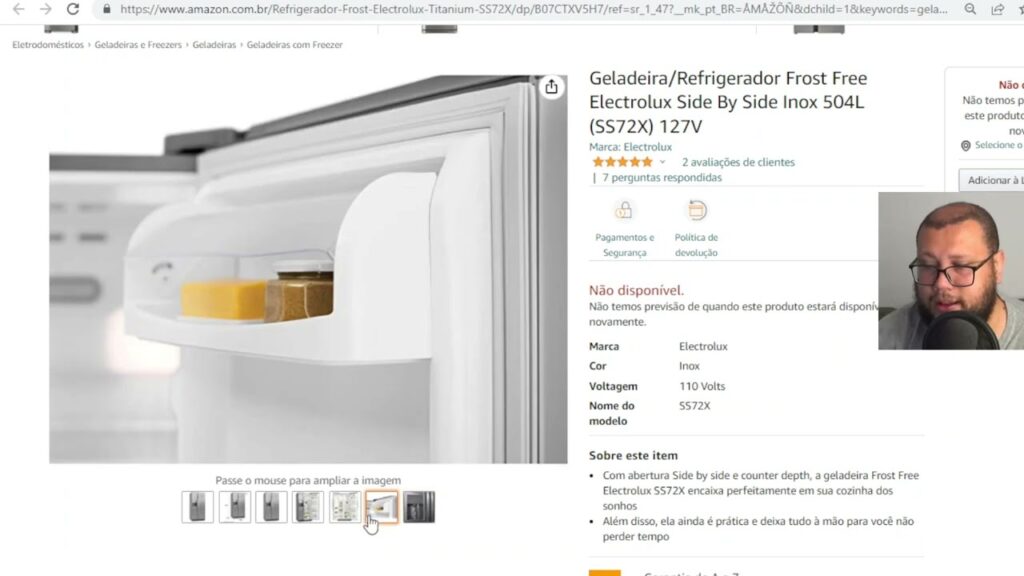Screen dimensions: 1024x576
Task: Click the zoom magnifier icon in address bar
Action: pos(970,9)
